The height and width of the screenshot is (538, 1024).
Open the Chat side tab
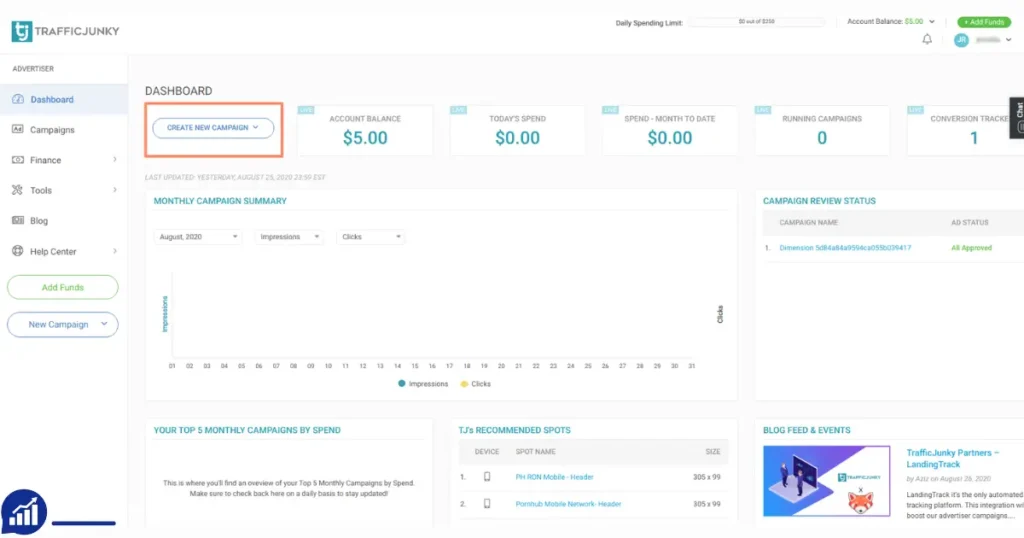click(x=1017, y=118)
